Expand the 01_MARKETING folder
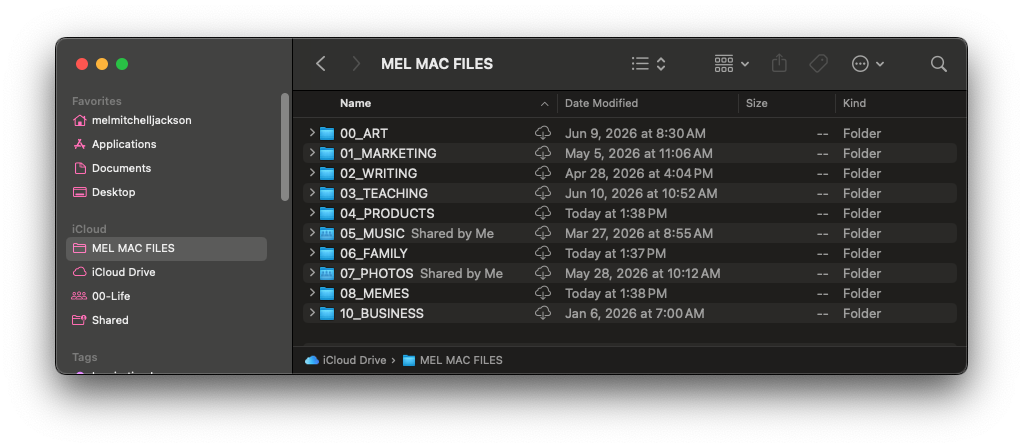Viewport: 1023px width, 448px height. (x=312, y=153)
